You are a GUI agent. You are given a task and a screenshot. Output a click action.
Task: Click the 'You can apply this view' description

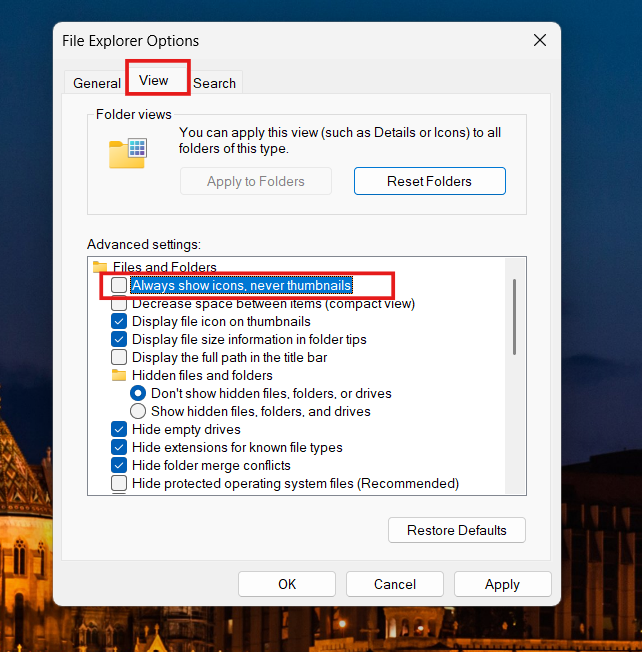340,140
